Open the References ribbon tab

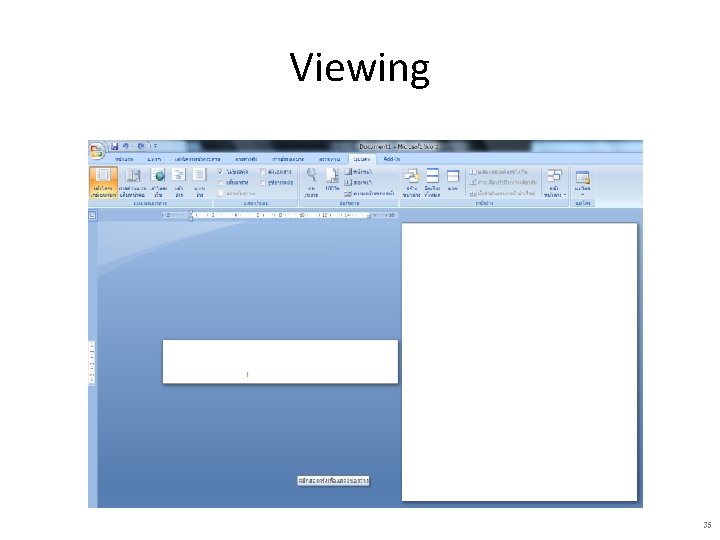246,159
